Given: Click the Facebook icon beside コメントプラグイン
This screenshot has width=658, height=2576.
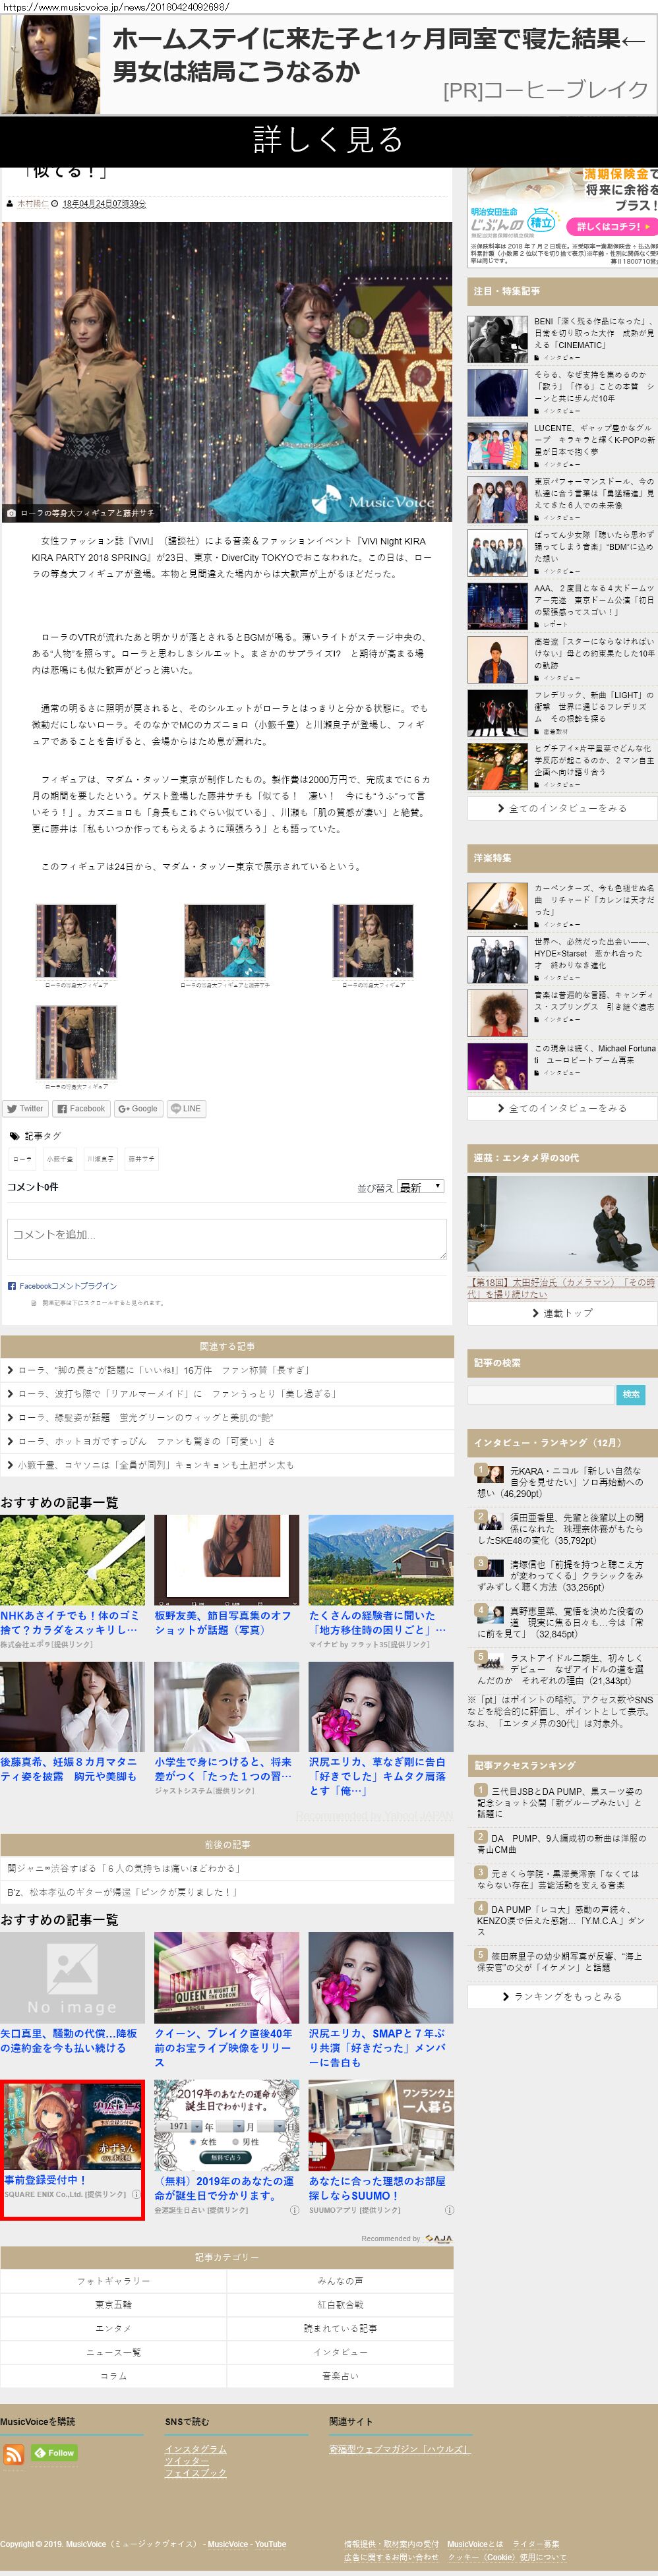Looking at the screenshot, I should (12, 1286).
